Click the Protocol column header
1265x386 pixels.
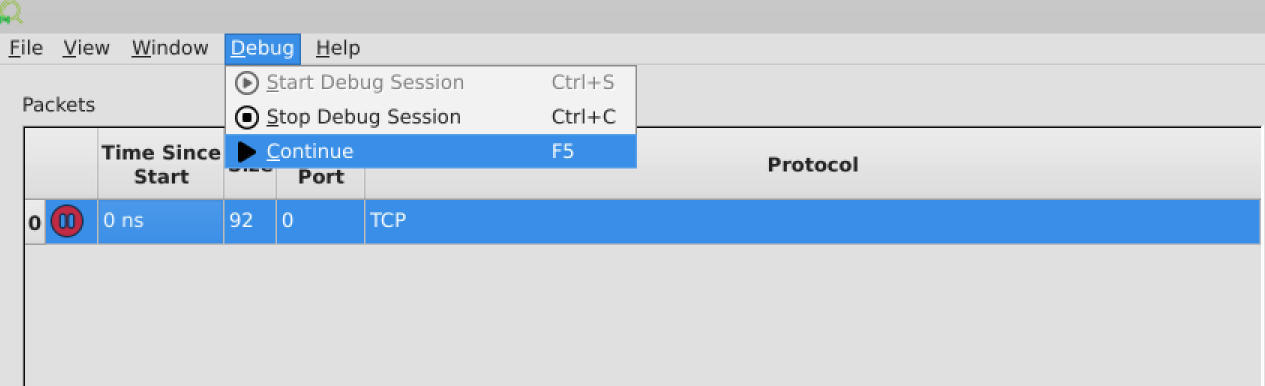tap(812, 164)
